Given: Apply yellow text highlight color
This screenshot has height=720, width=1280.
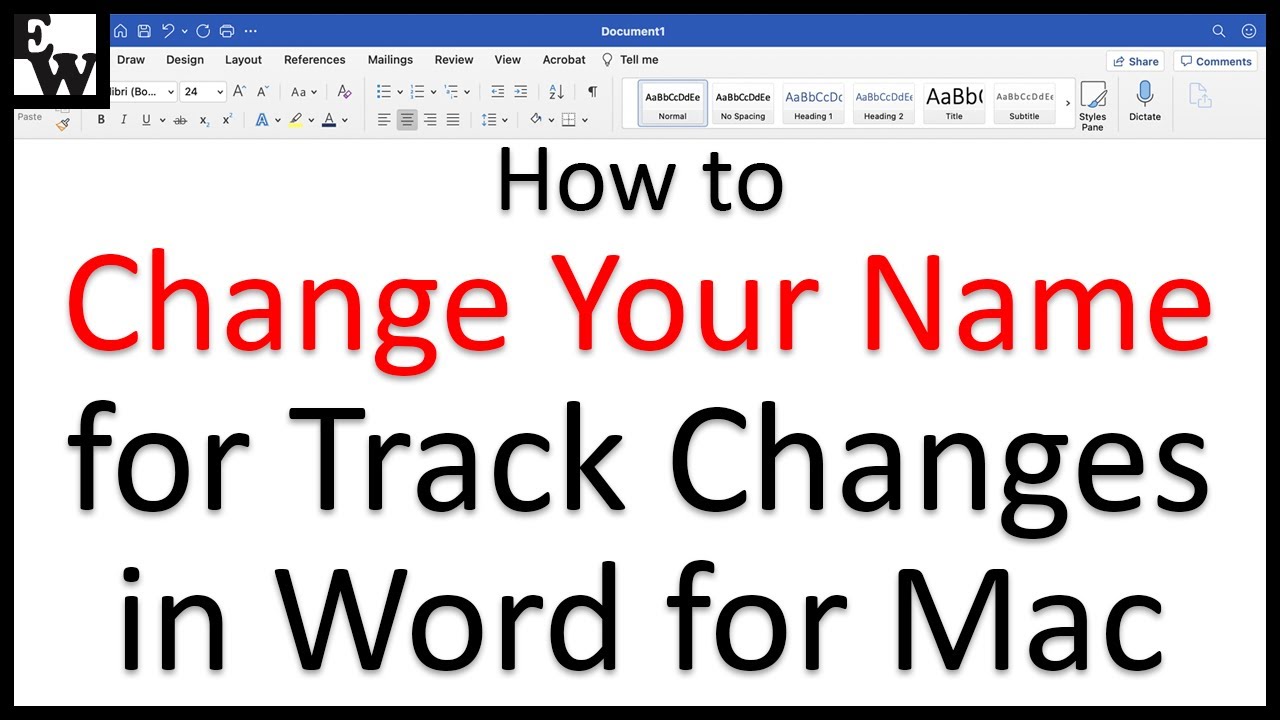Looking at the screenshot, I should coord(295,120).
